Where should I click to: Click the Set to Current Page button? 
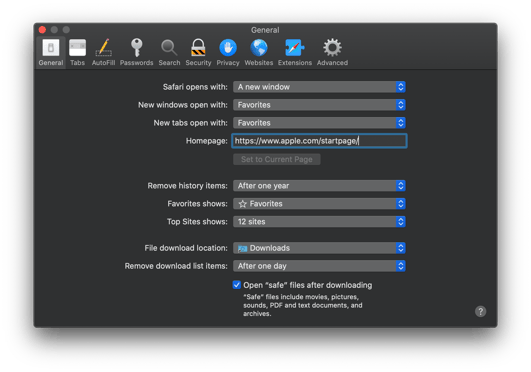[277, 159]
